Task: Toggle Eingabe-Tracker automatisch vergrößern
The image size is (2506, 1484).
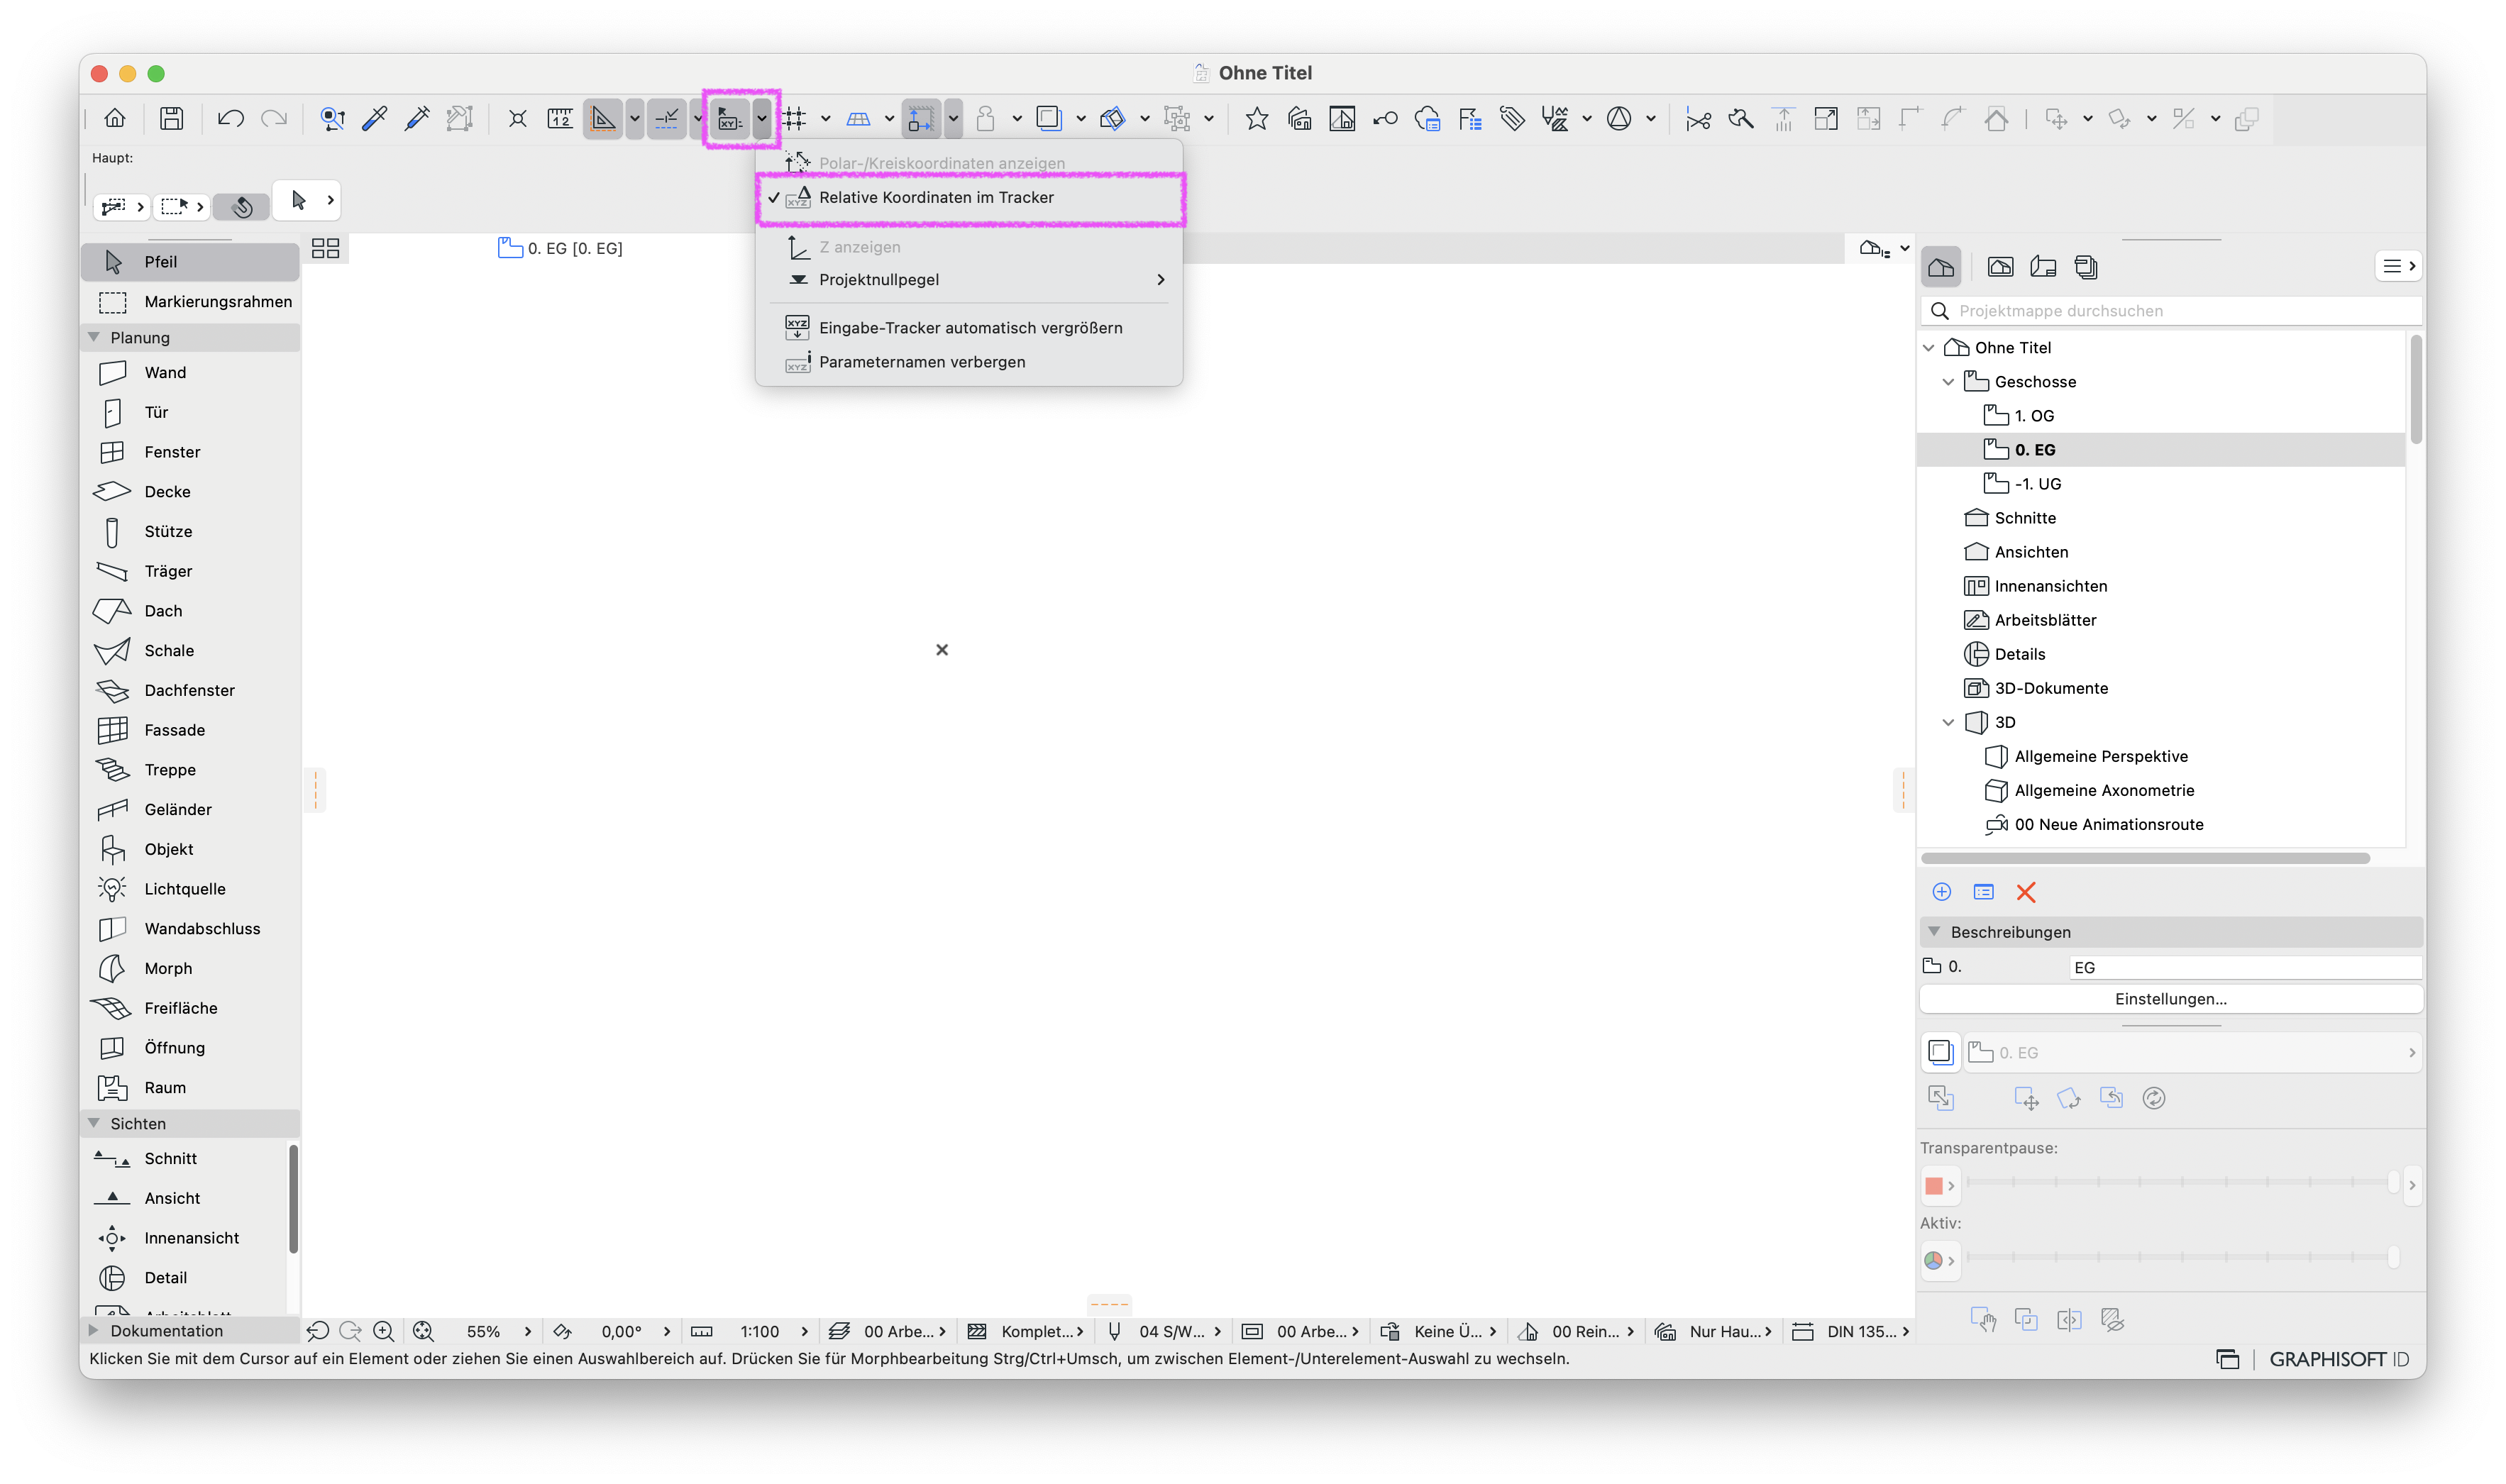Action: pyautogui.click(x=969, y=328)
